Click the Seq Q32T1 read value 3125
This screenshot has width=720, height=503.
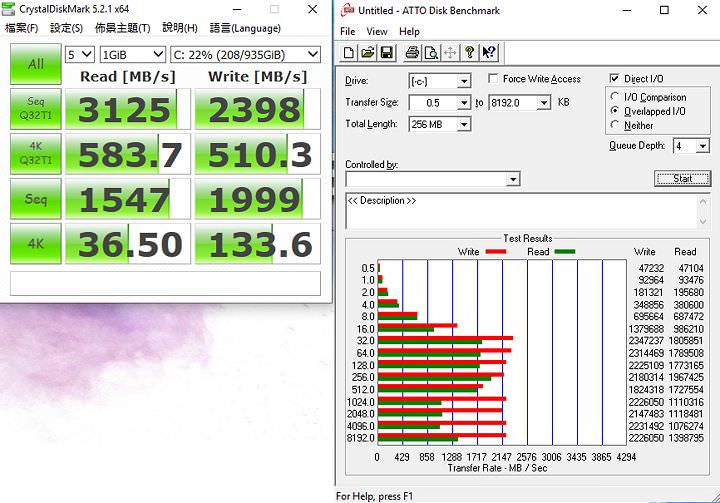click(x=128, y=109)
